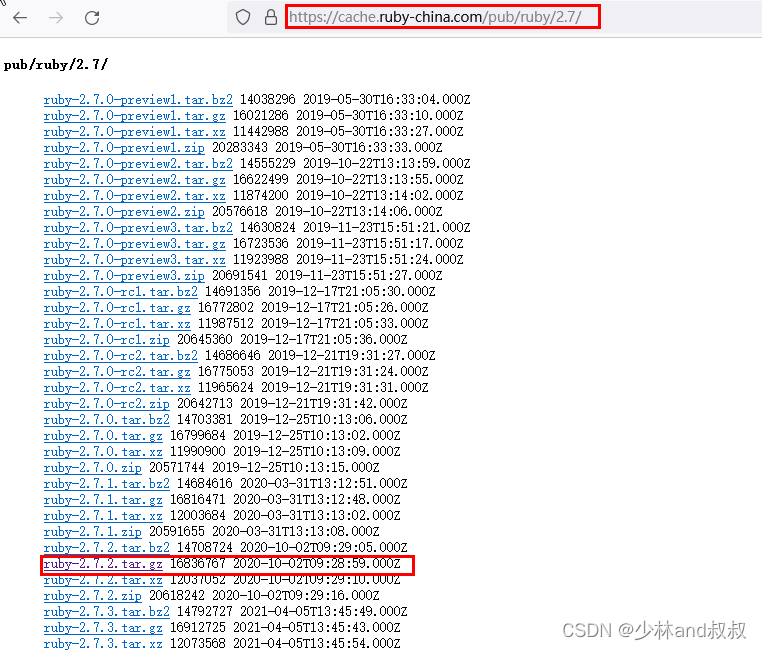Image resolution: width=762 pixels, height=650 pixels.
Task: Download ruby-2.7.1.zip file
Action: (93, 532)
